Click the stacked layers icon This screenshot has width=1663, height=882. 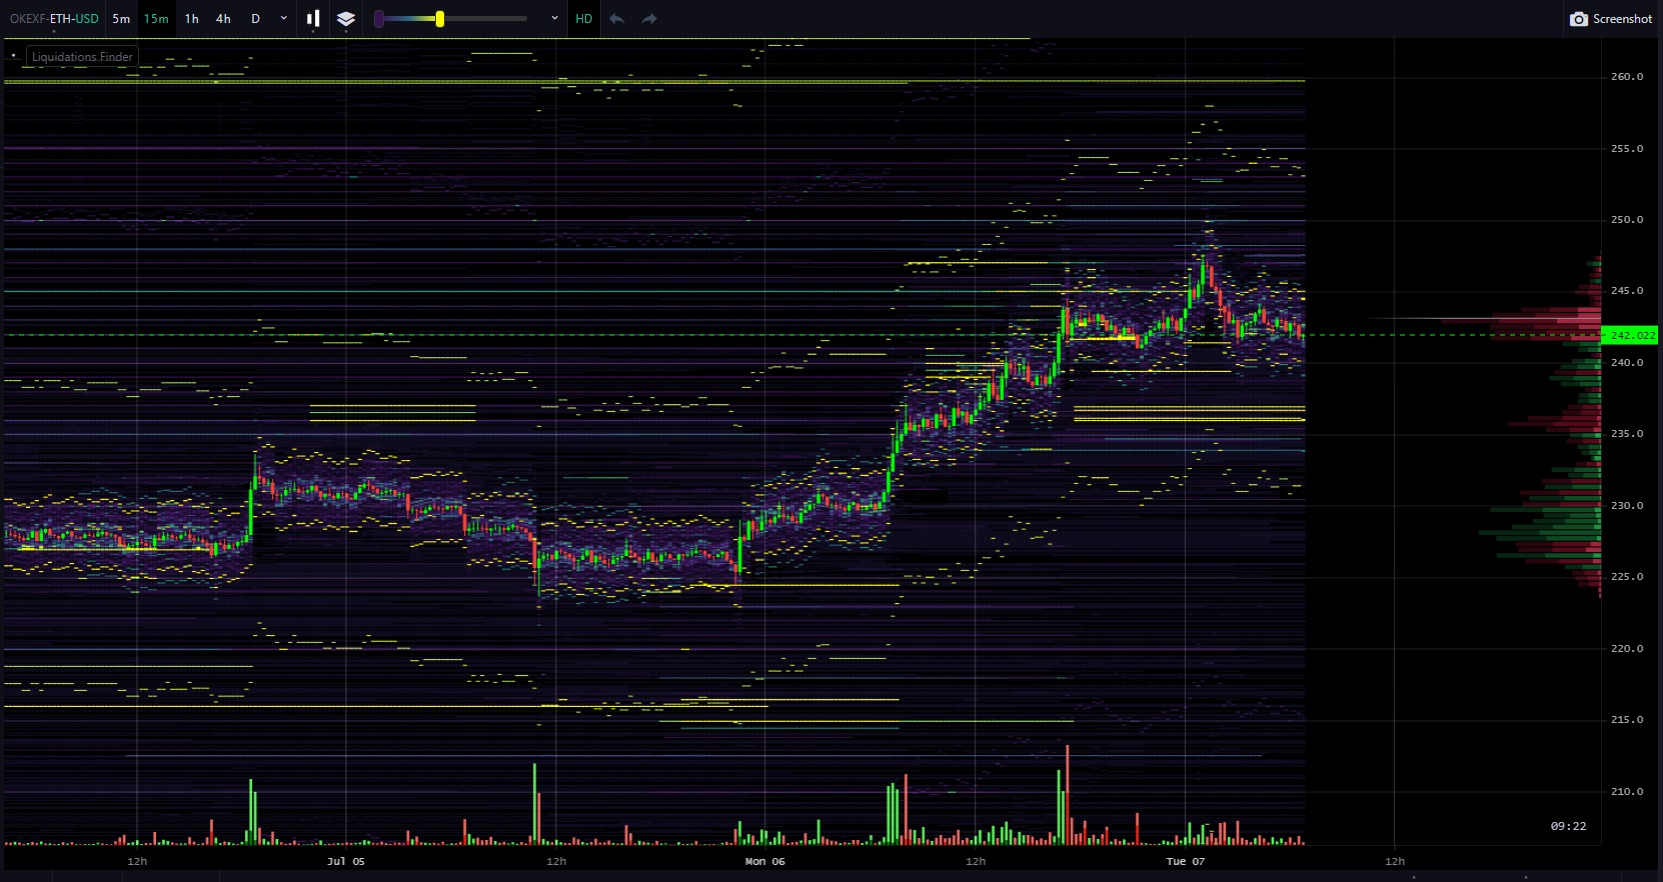(x=346, y=19)
